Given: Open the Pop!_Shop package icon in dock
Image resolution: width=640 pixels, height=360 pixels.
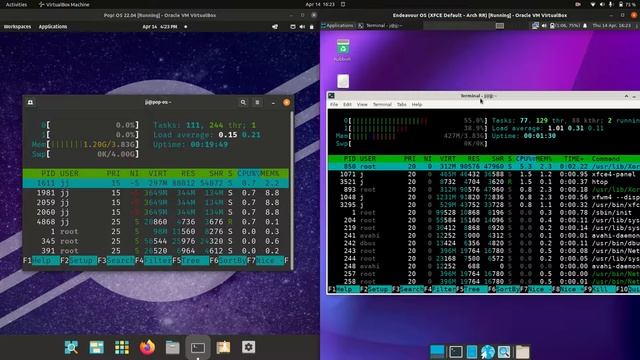Looking at the screenshot, I should (223, 347).
